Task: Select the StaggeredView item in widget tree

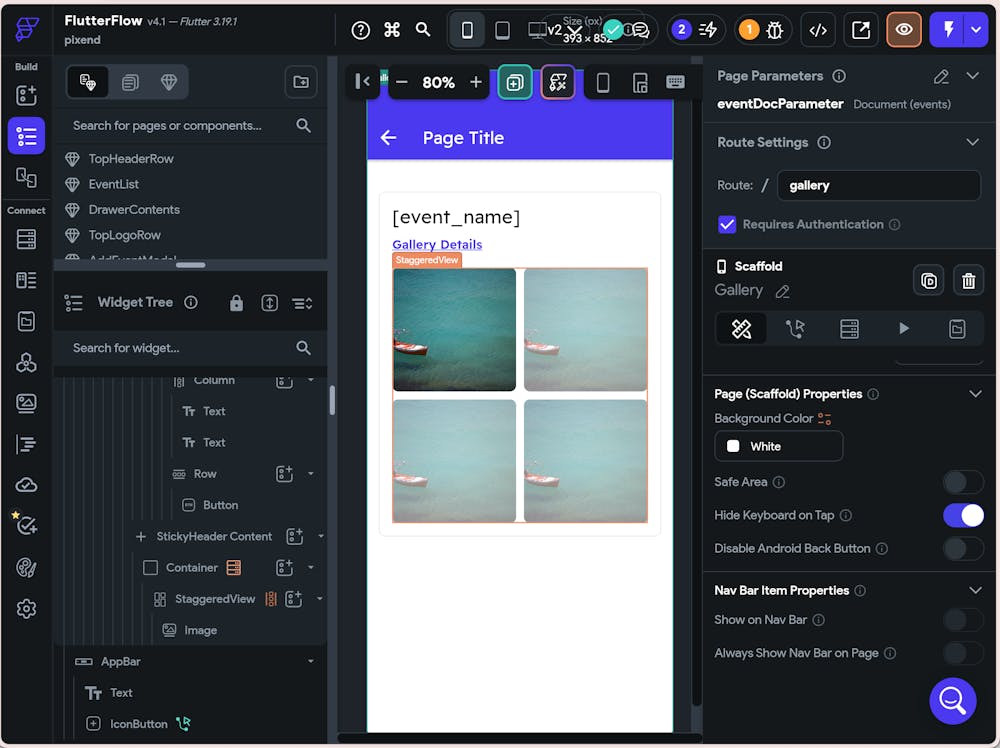Action: [x=214, y=599]
